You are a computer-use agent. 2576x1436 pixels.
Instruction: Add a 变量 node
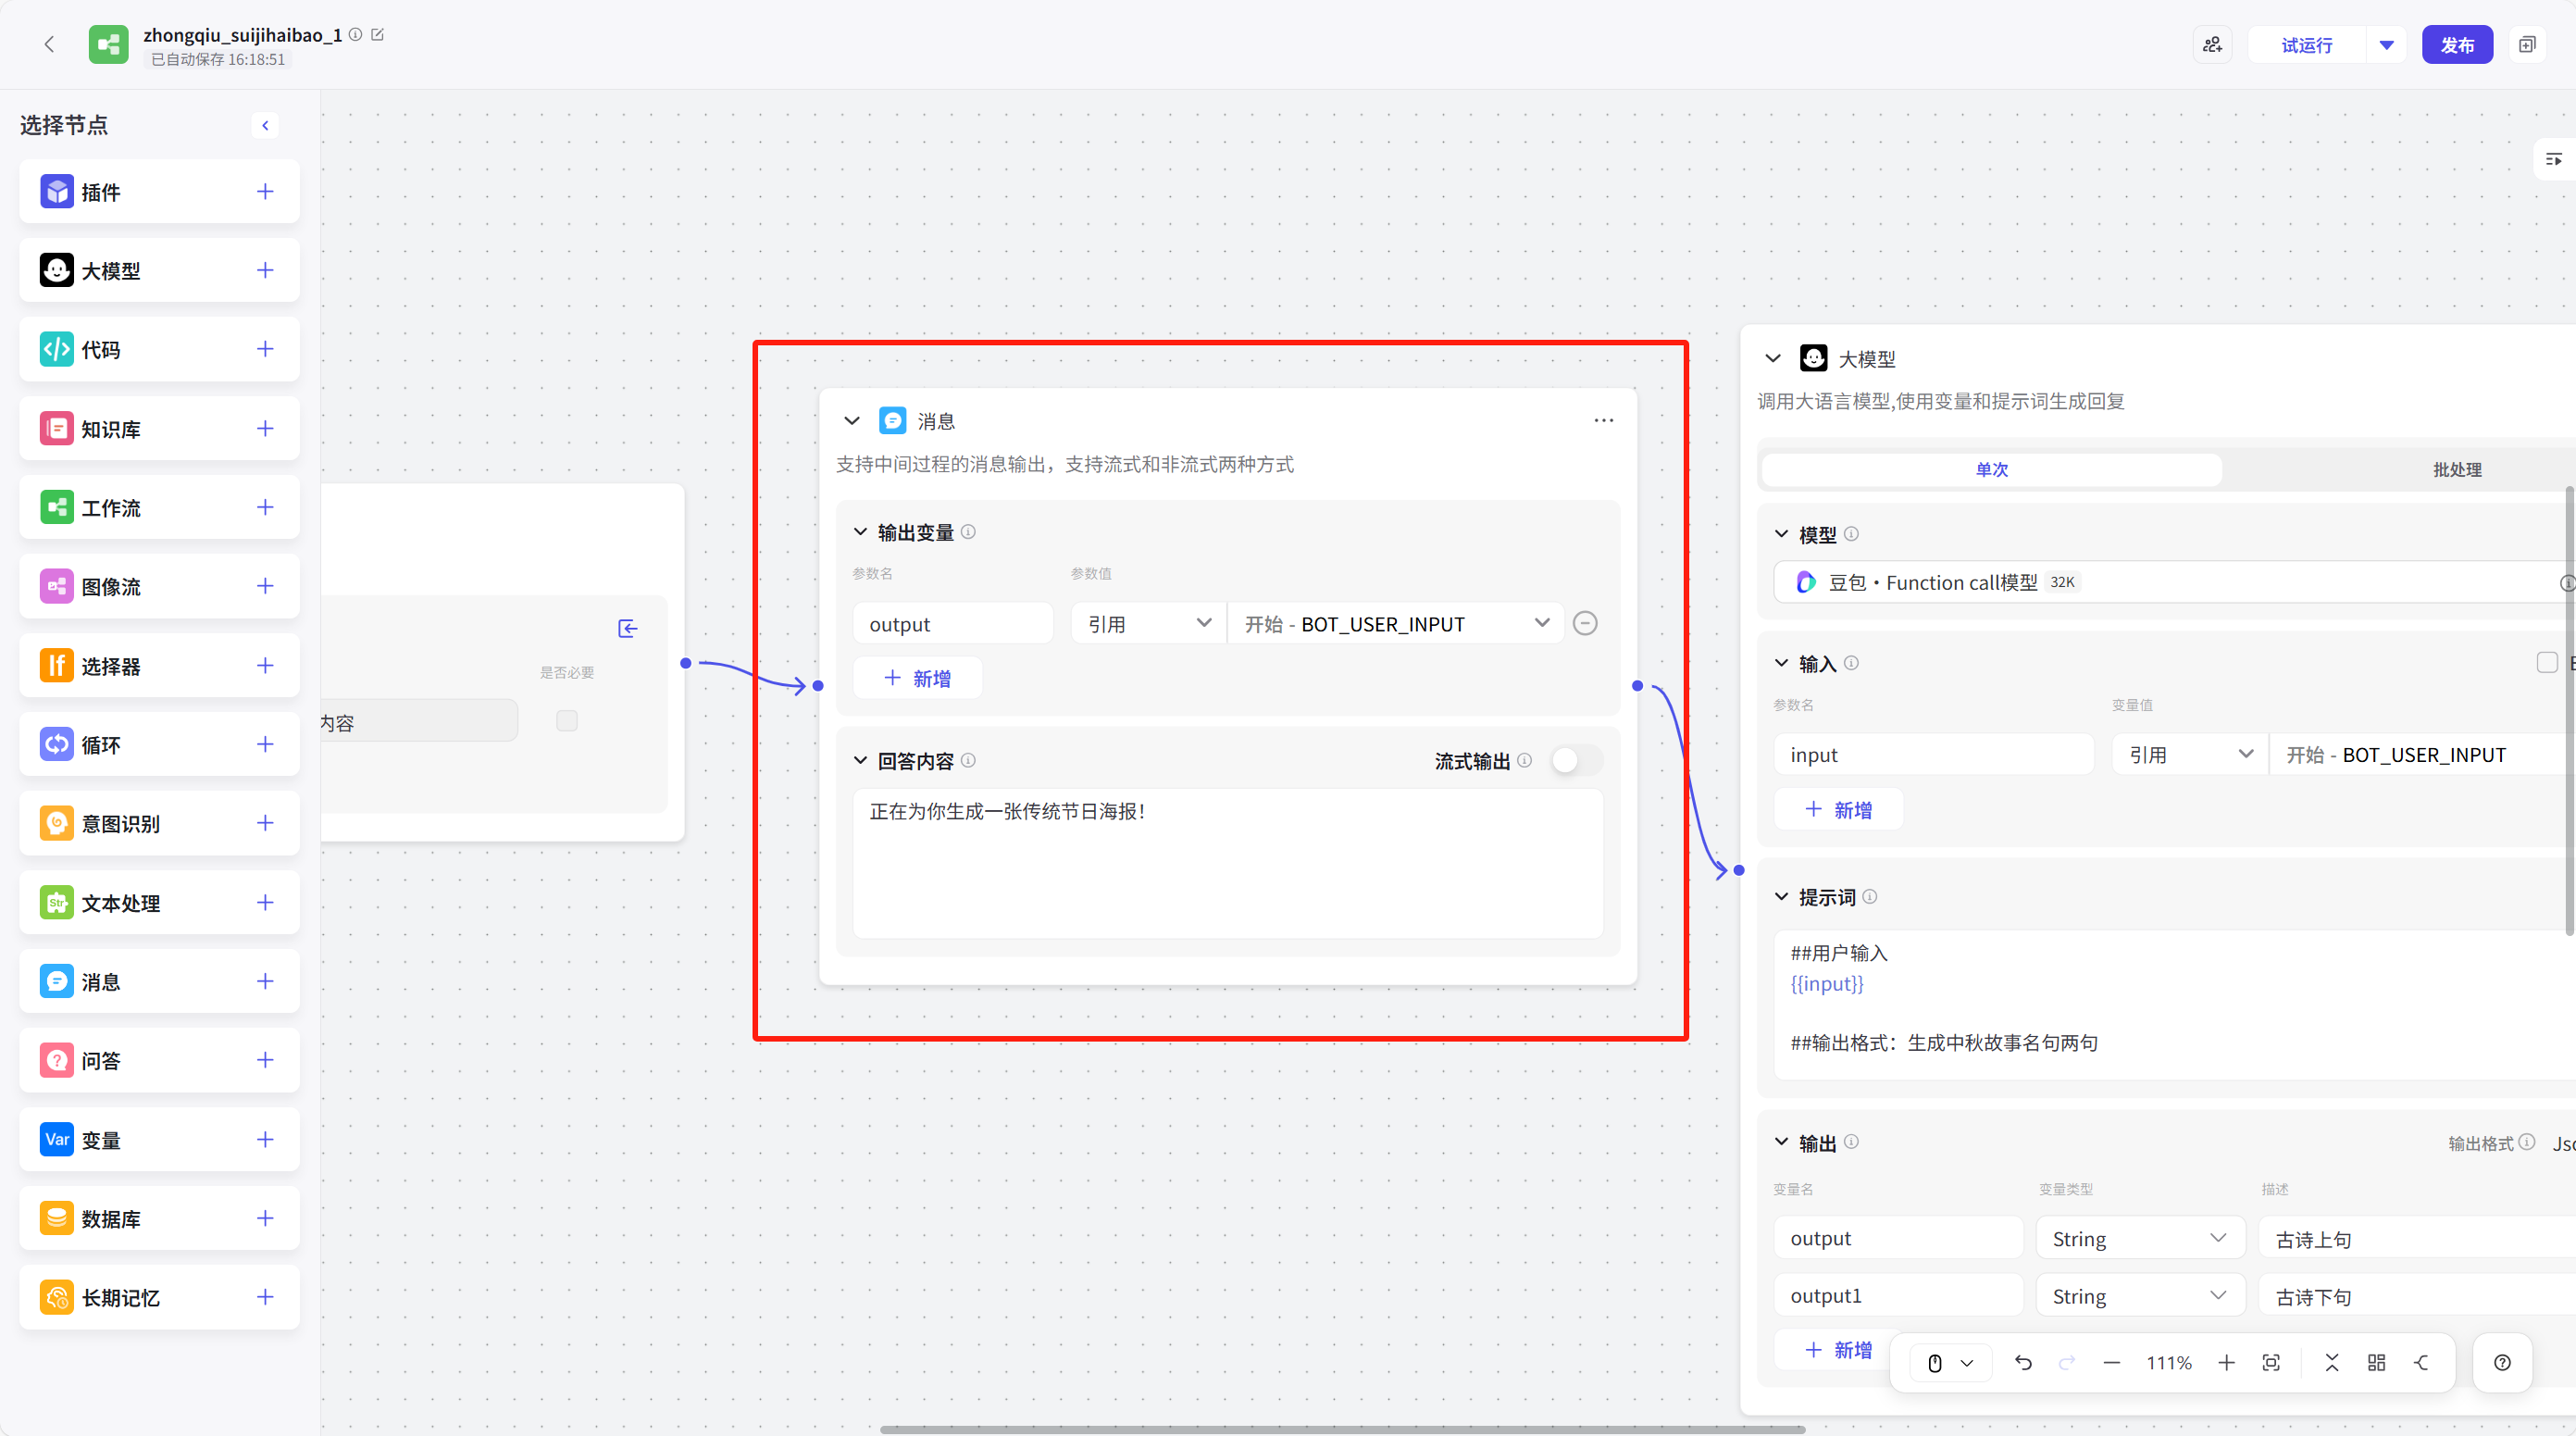click(x=265, y=1139)
